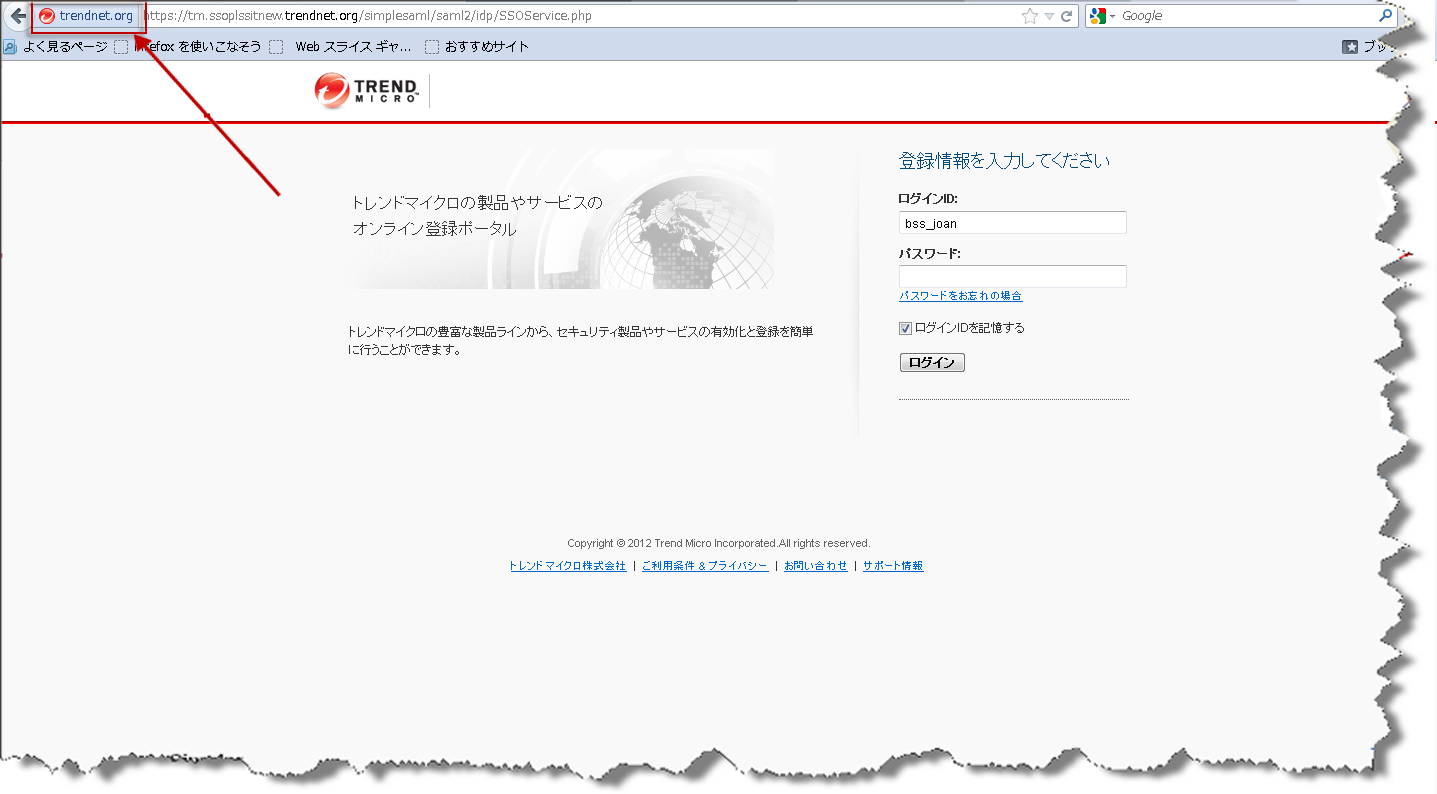Screen dimensions: 1437x794
Task: Click the パスワード input field
Action: pos(1012,276)
